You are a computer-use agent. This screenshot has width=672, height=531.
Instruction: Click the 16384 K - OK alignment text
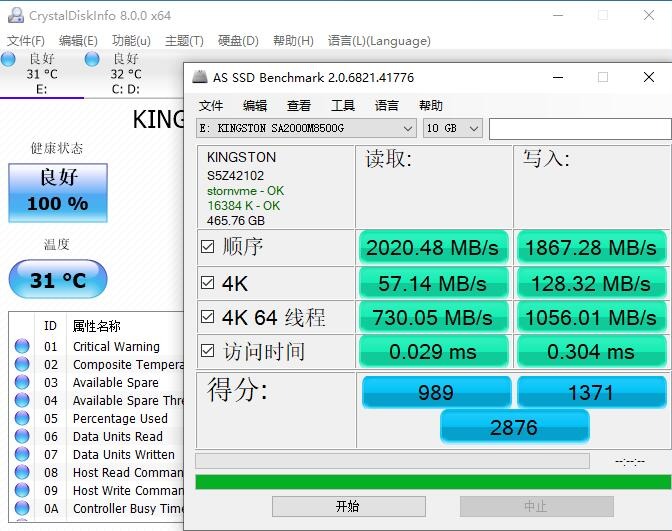(x=243, y=206)
